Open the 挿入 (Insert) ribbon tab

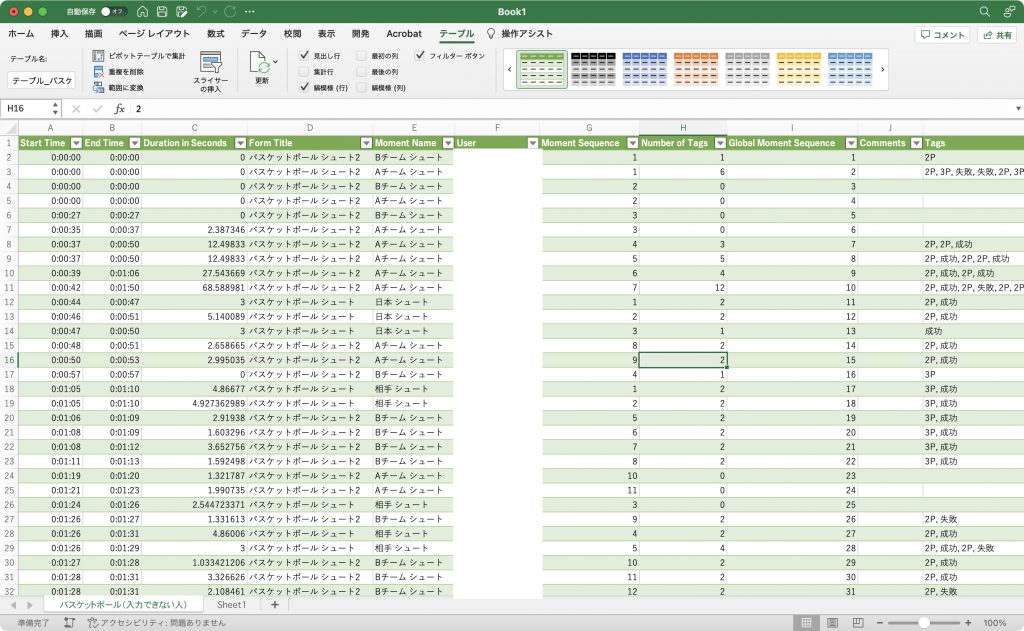pos(59,33)
